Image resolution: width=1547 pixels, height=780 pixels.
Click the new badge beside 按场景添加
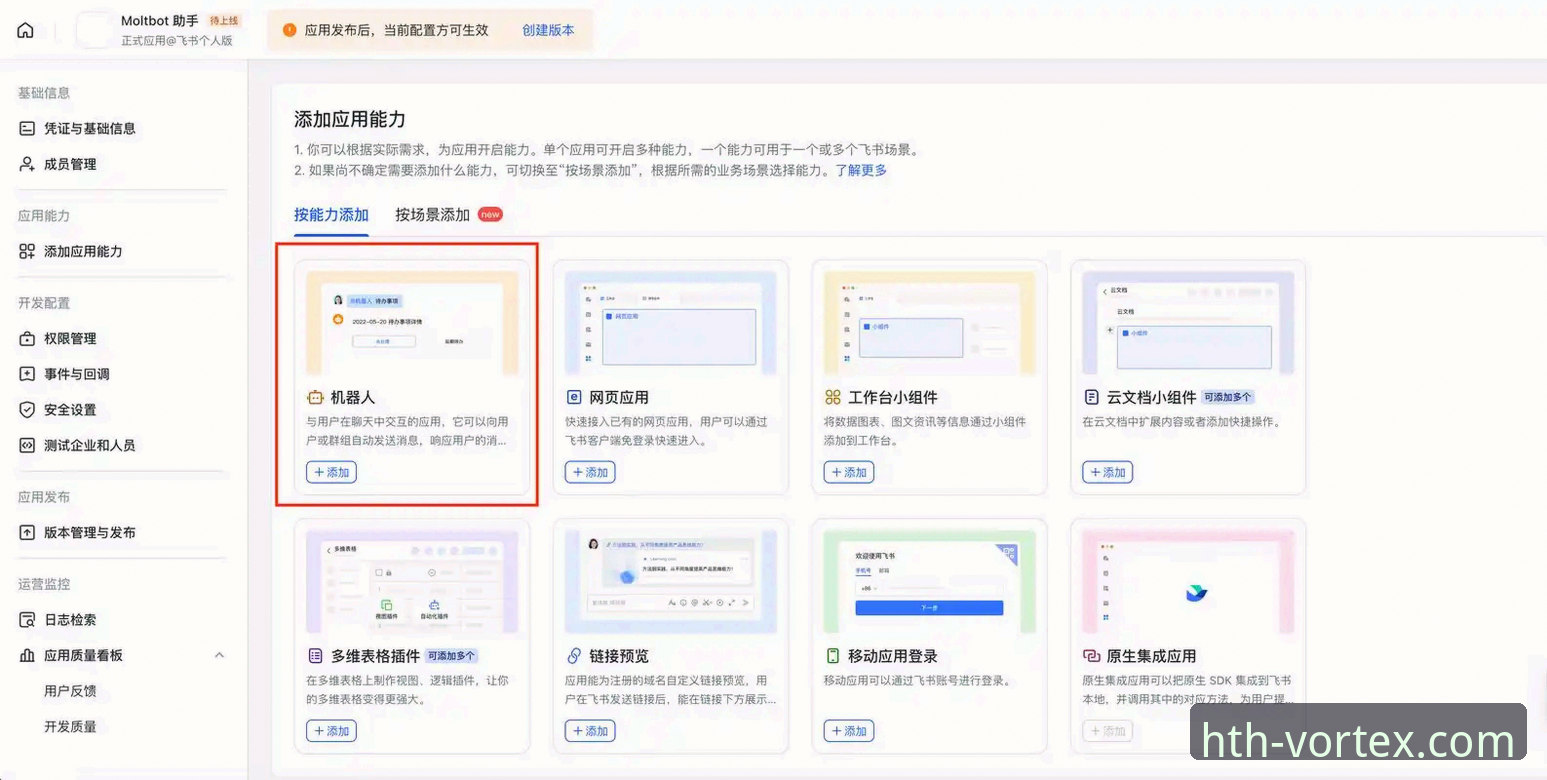[x=490, y=214]
